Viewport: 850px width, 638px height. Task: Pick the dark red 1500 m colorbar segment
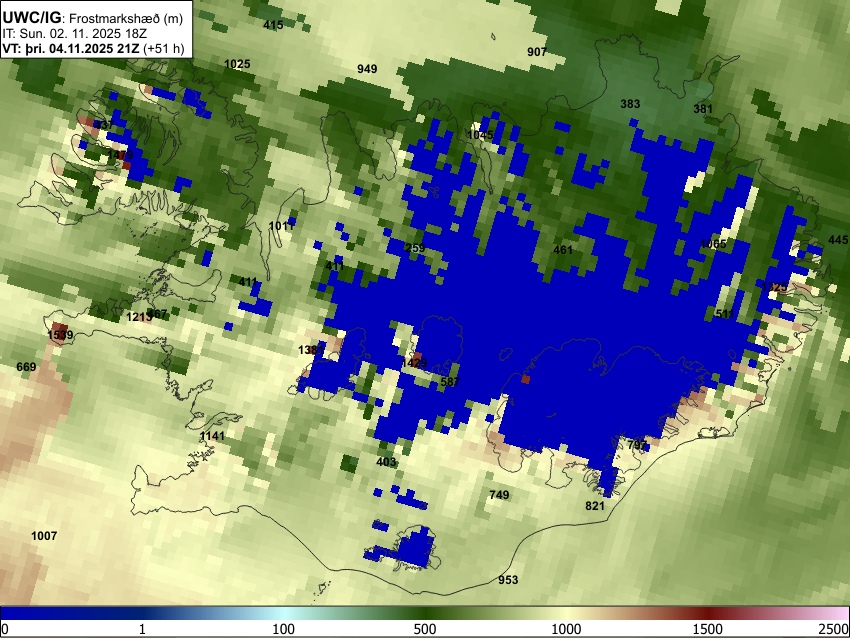708,613
